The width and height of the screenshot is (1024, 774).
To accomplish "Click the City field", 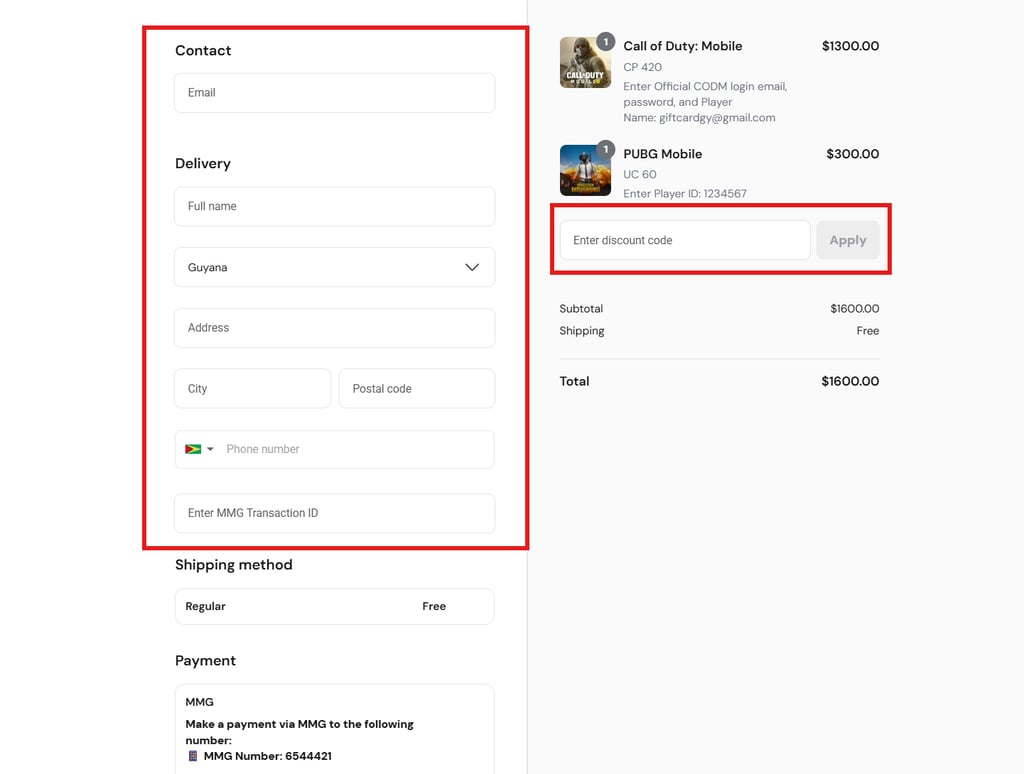I will 252,389.
